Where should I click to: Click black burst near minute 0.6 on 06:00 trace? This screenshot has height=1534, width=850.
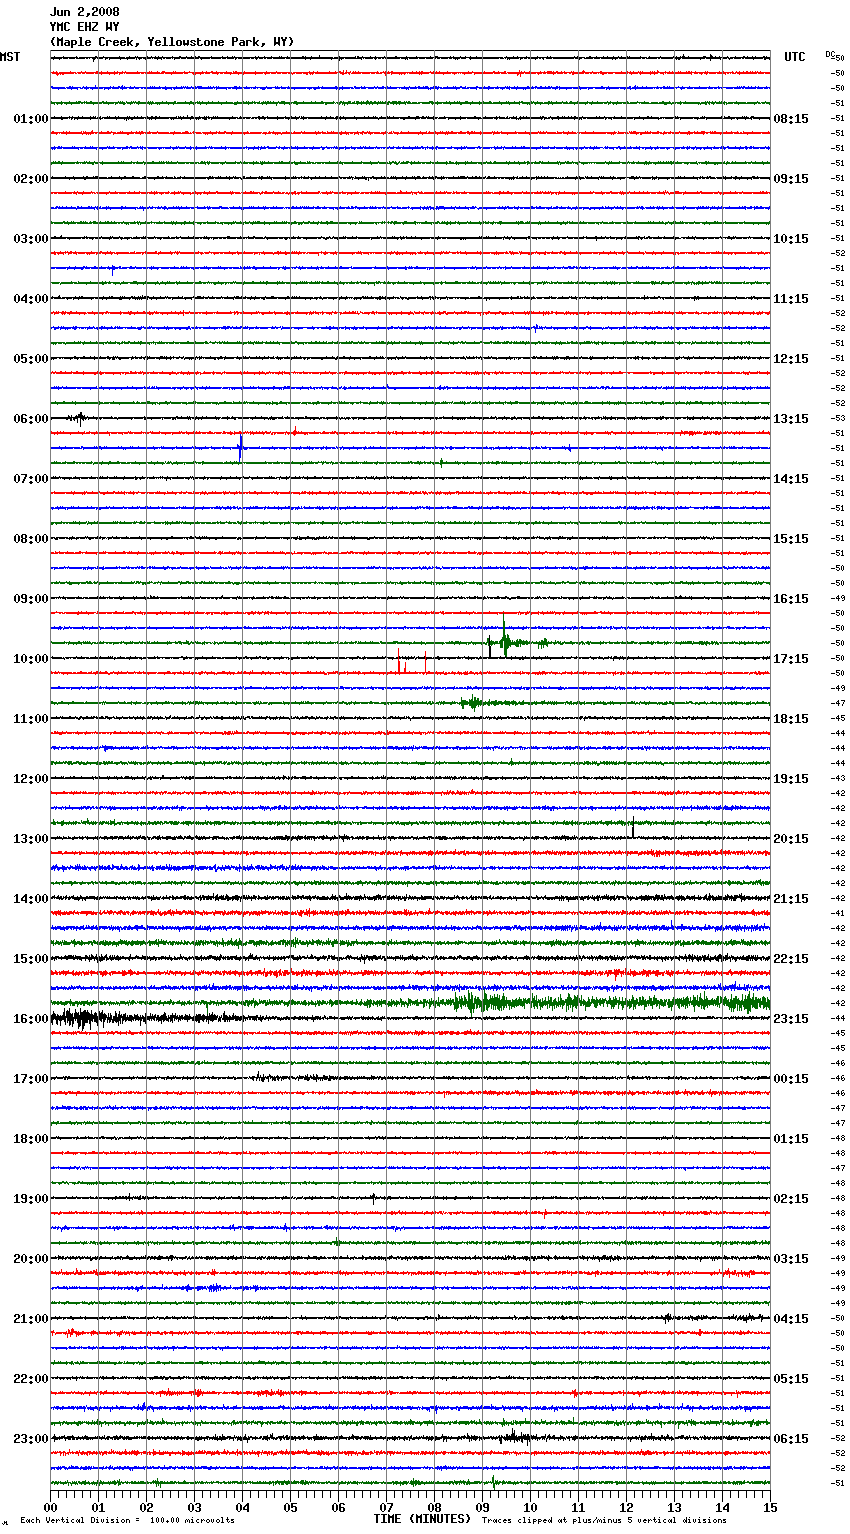point(79,418)
